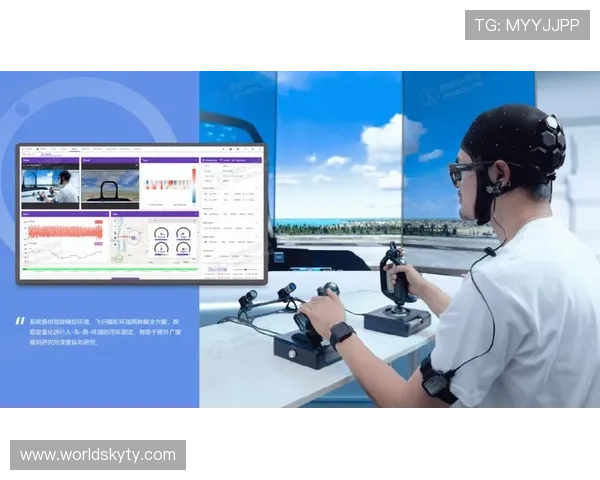Click the green timeline progress bar
The image size is (600, 480).
tap(110, 269)
